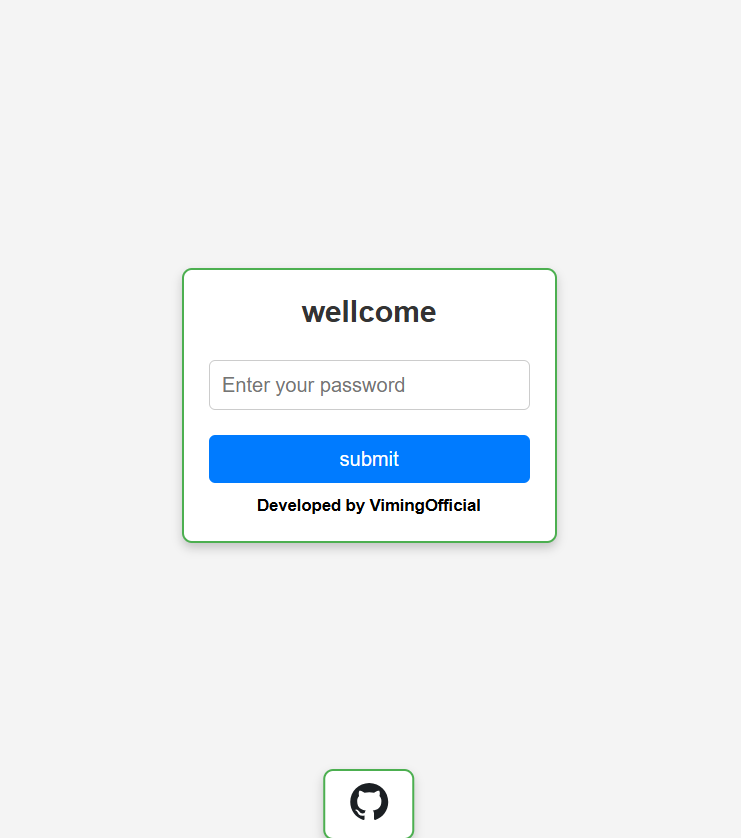Visit the developer's GitHub via the octocat
The height and width of the screenshot is (838, 741).
tap(369, 802)
